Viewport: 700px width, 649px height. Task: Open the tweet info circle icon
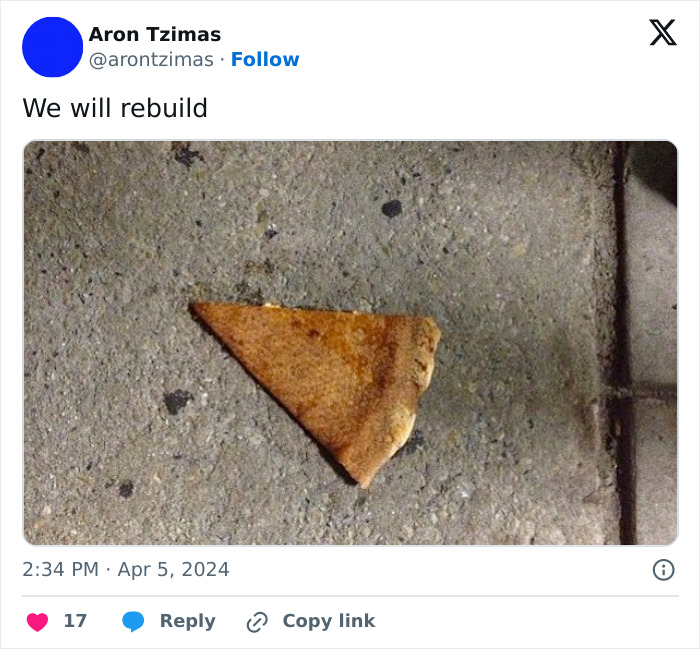coord(663,569)
